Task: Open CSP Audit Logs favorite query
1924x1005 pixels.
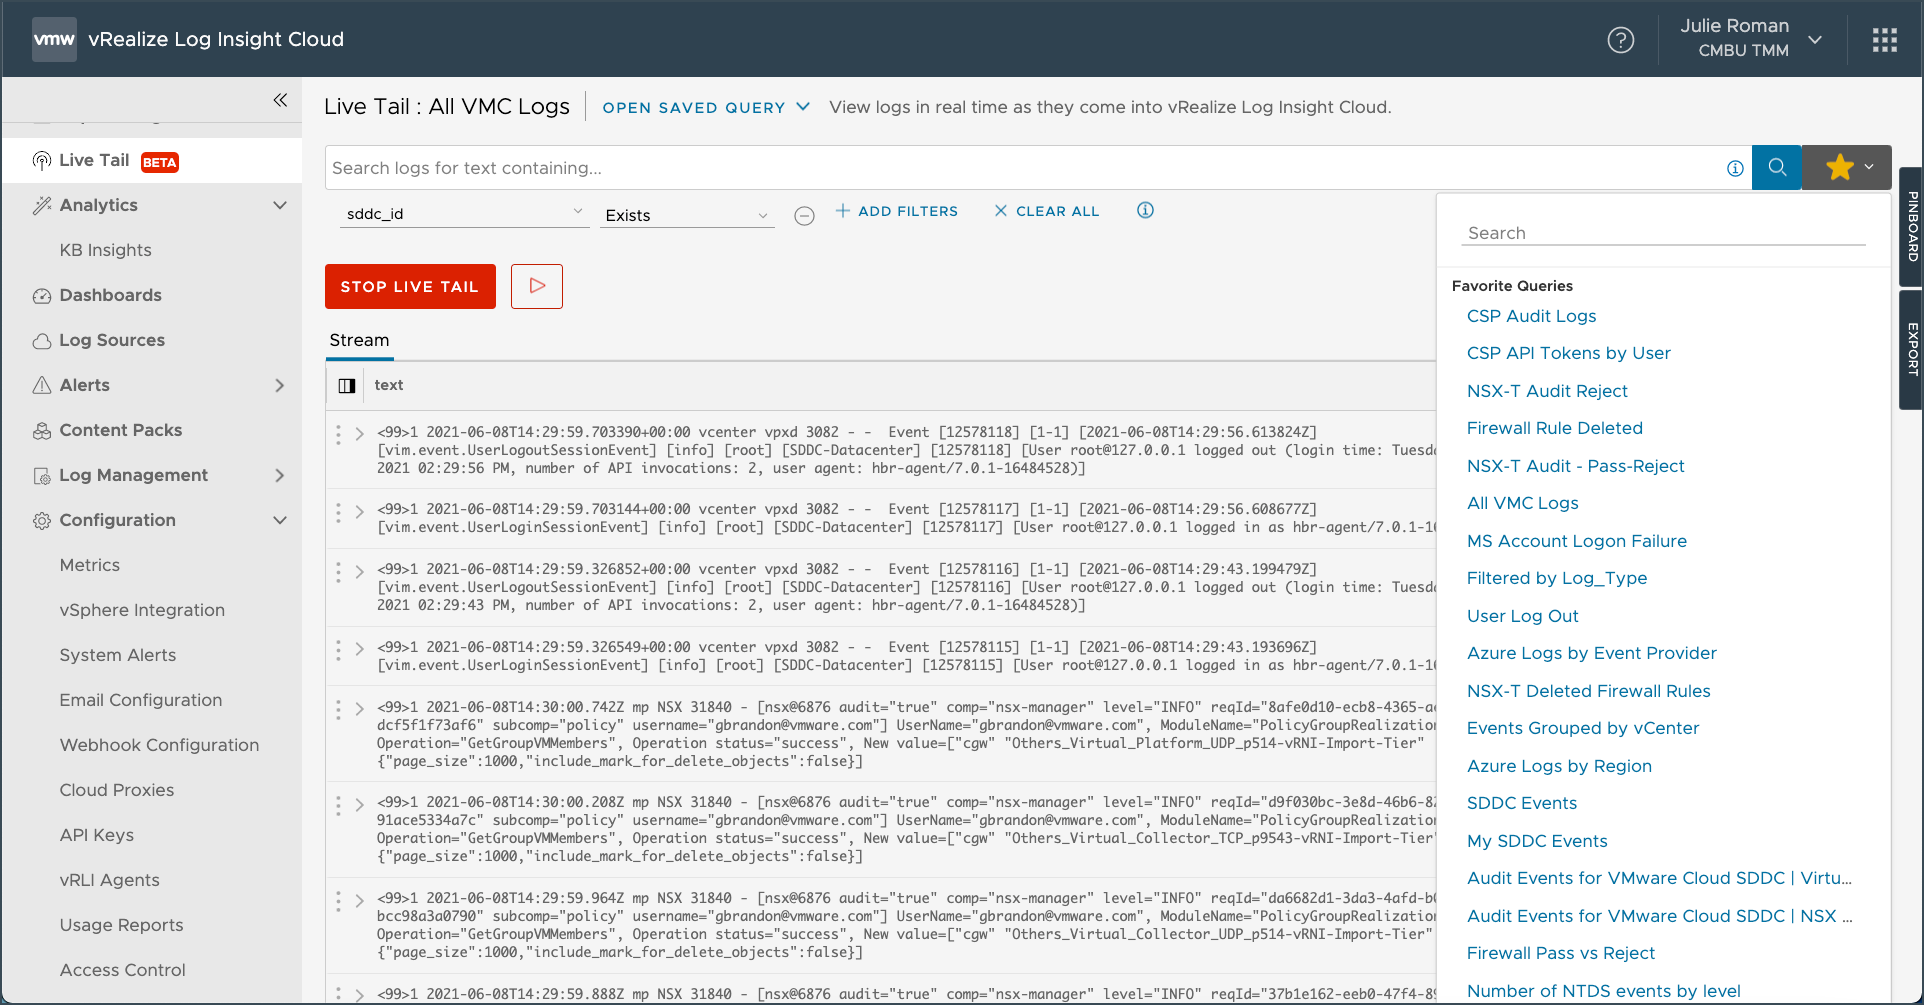Action: click(1531, 316)
